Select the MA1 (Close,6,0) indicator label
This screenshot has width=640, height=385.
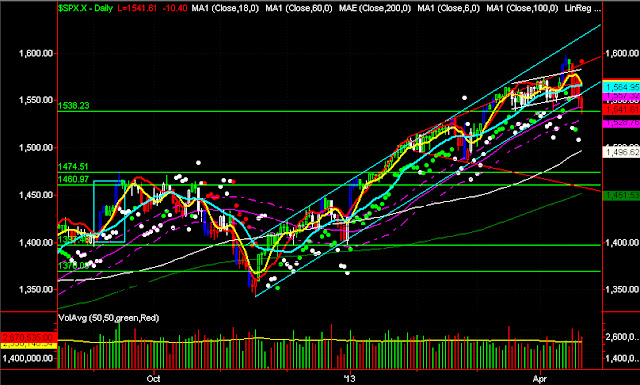tap(449, 8)
